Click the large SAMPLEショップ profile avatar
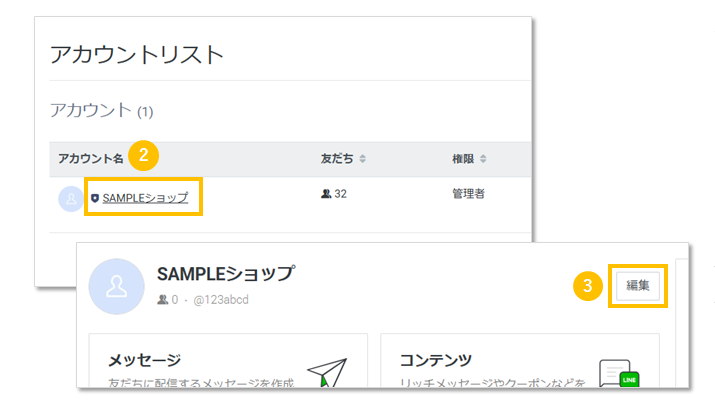This screenshot has height=407, width=715. pyautogui.click(x=116, y=284)
